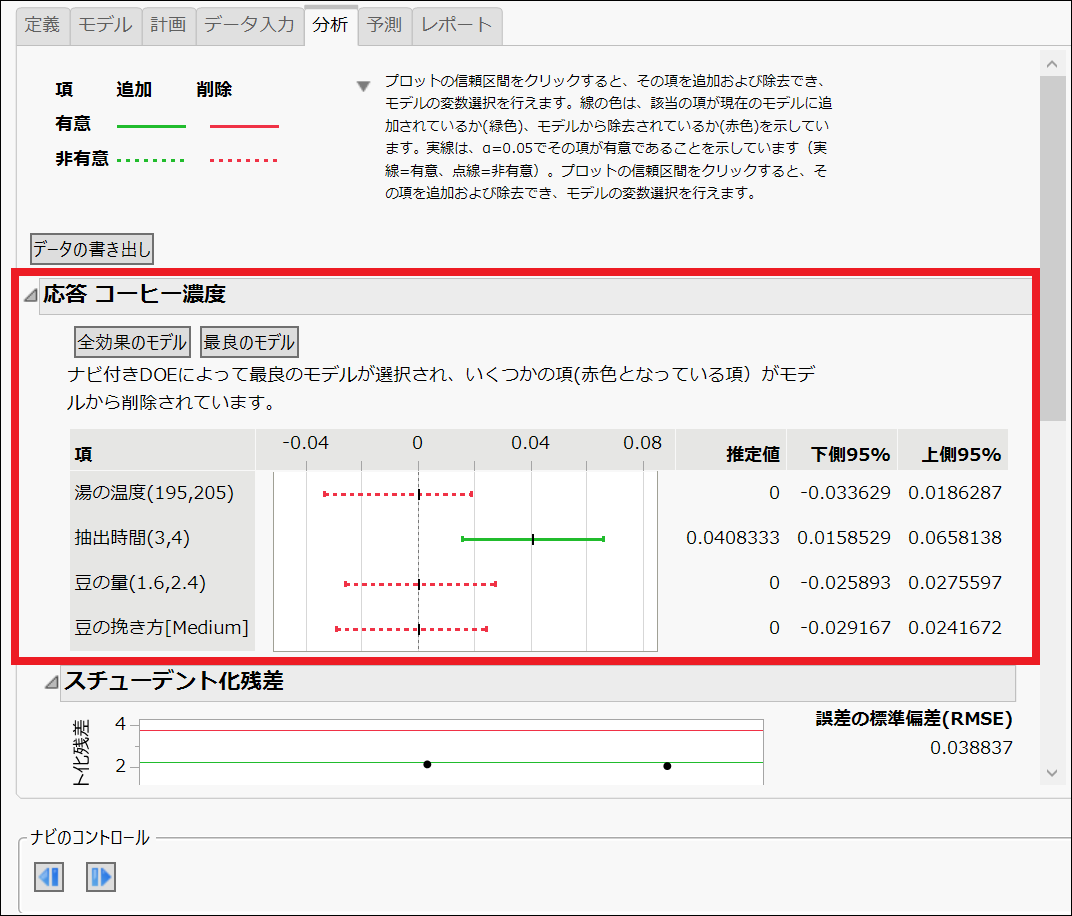The image size is (1072, 916).
Task: Toggle the 湯の温度 term interval to add it
Action: (396, 493)
